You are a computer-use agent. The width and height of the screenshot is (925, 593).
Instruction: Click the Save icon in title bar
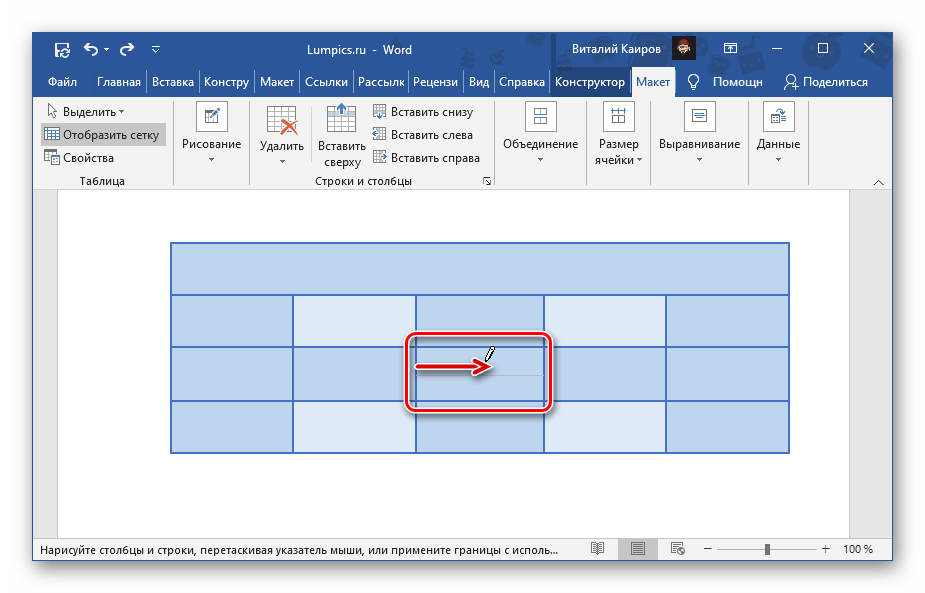point(62,49)
